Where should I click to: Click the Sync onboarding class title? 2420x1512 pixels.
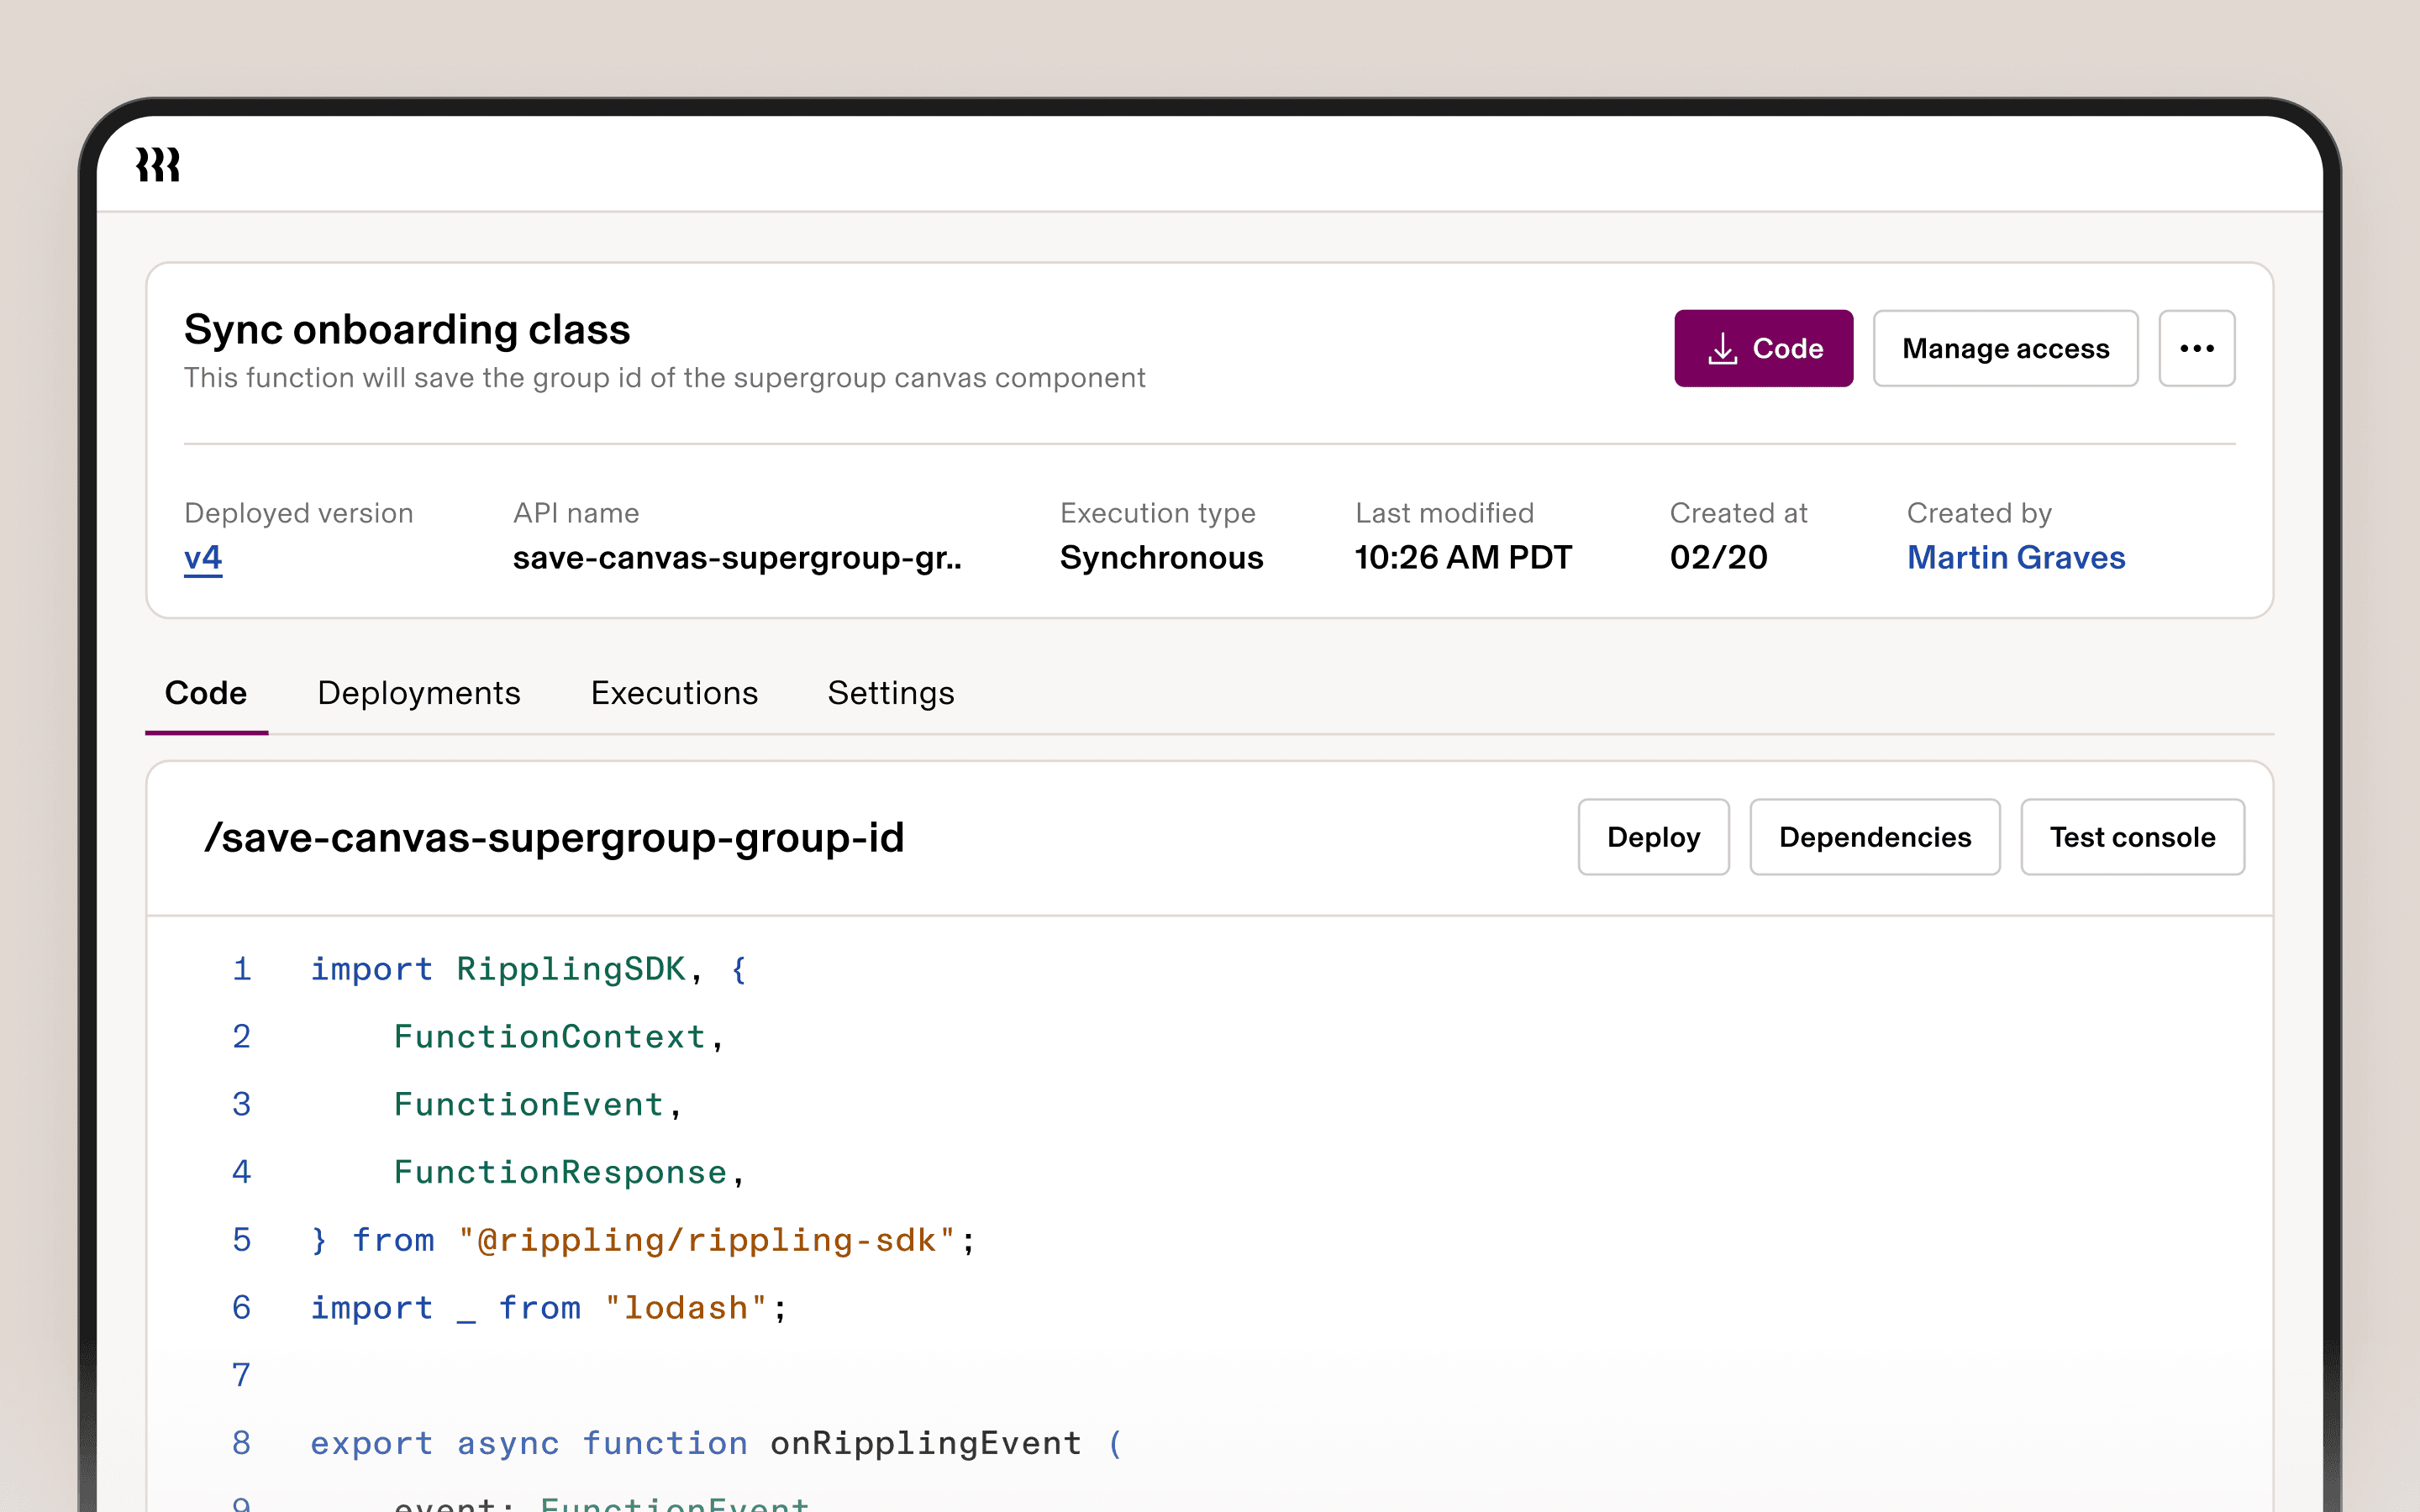[407, 329]
